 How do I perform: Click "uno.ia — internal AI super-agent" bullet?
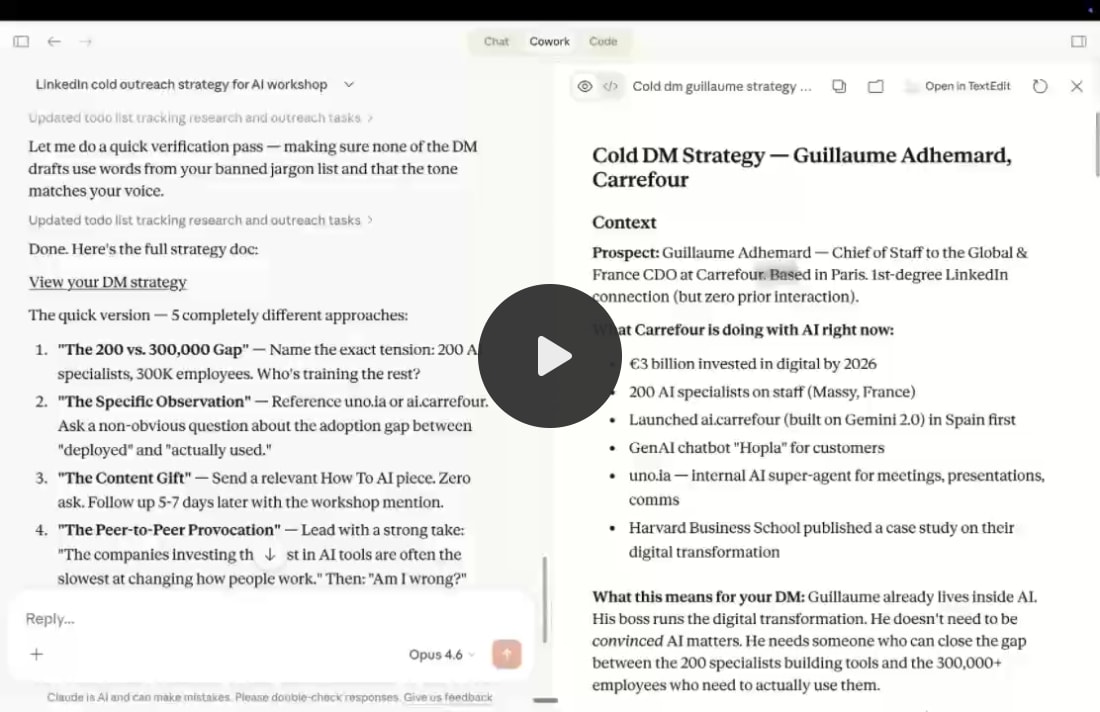tap(836, 488)
